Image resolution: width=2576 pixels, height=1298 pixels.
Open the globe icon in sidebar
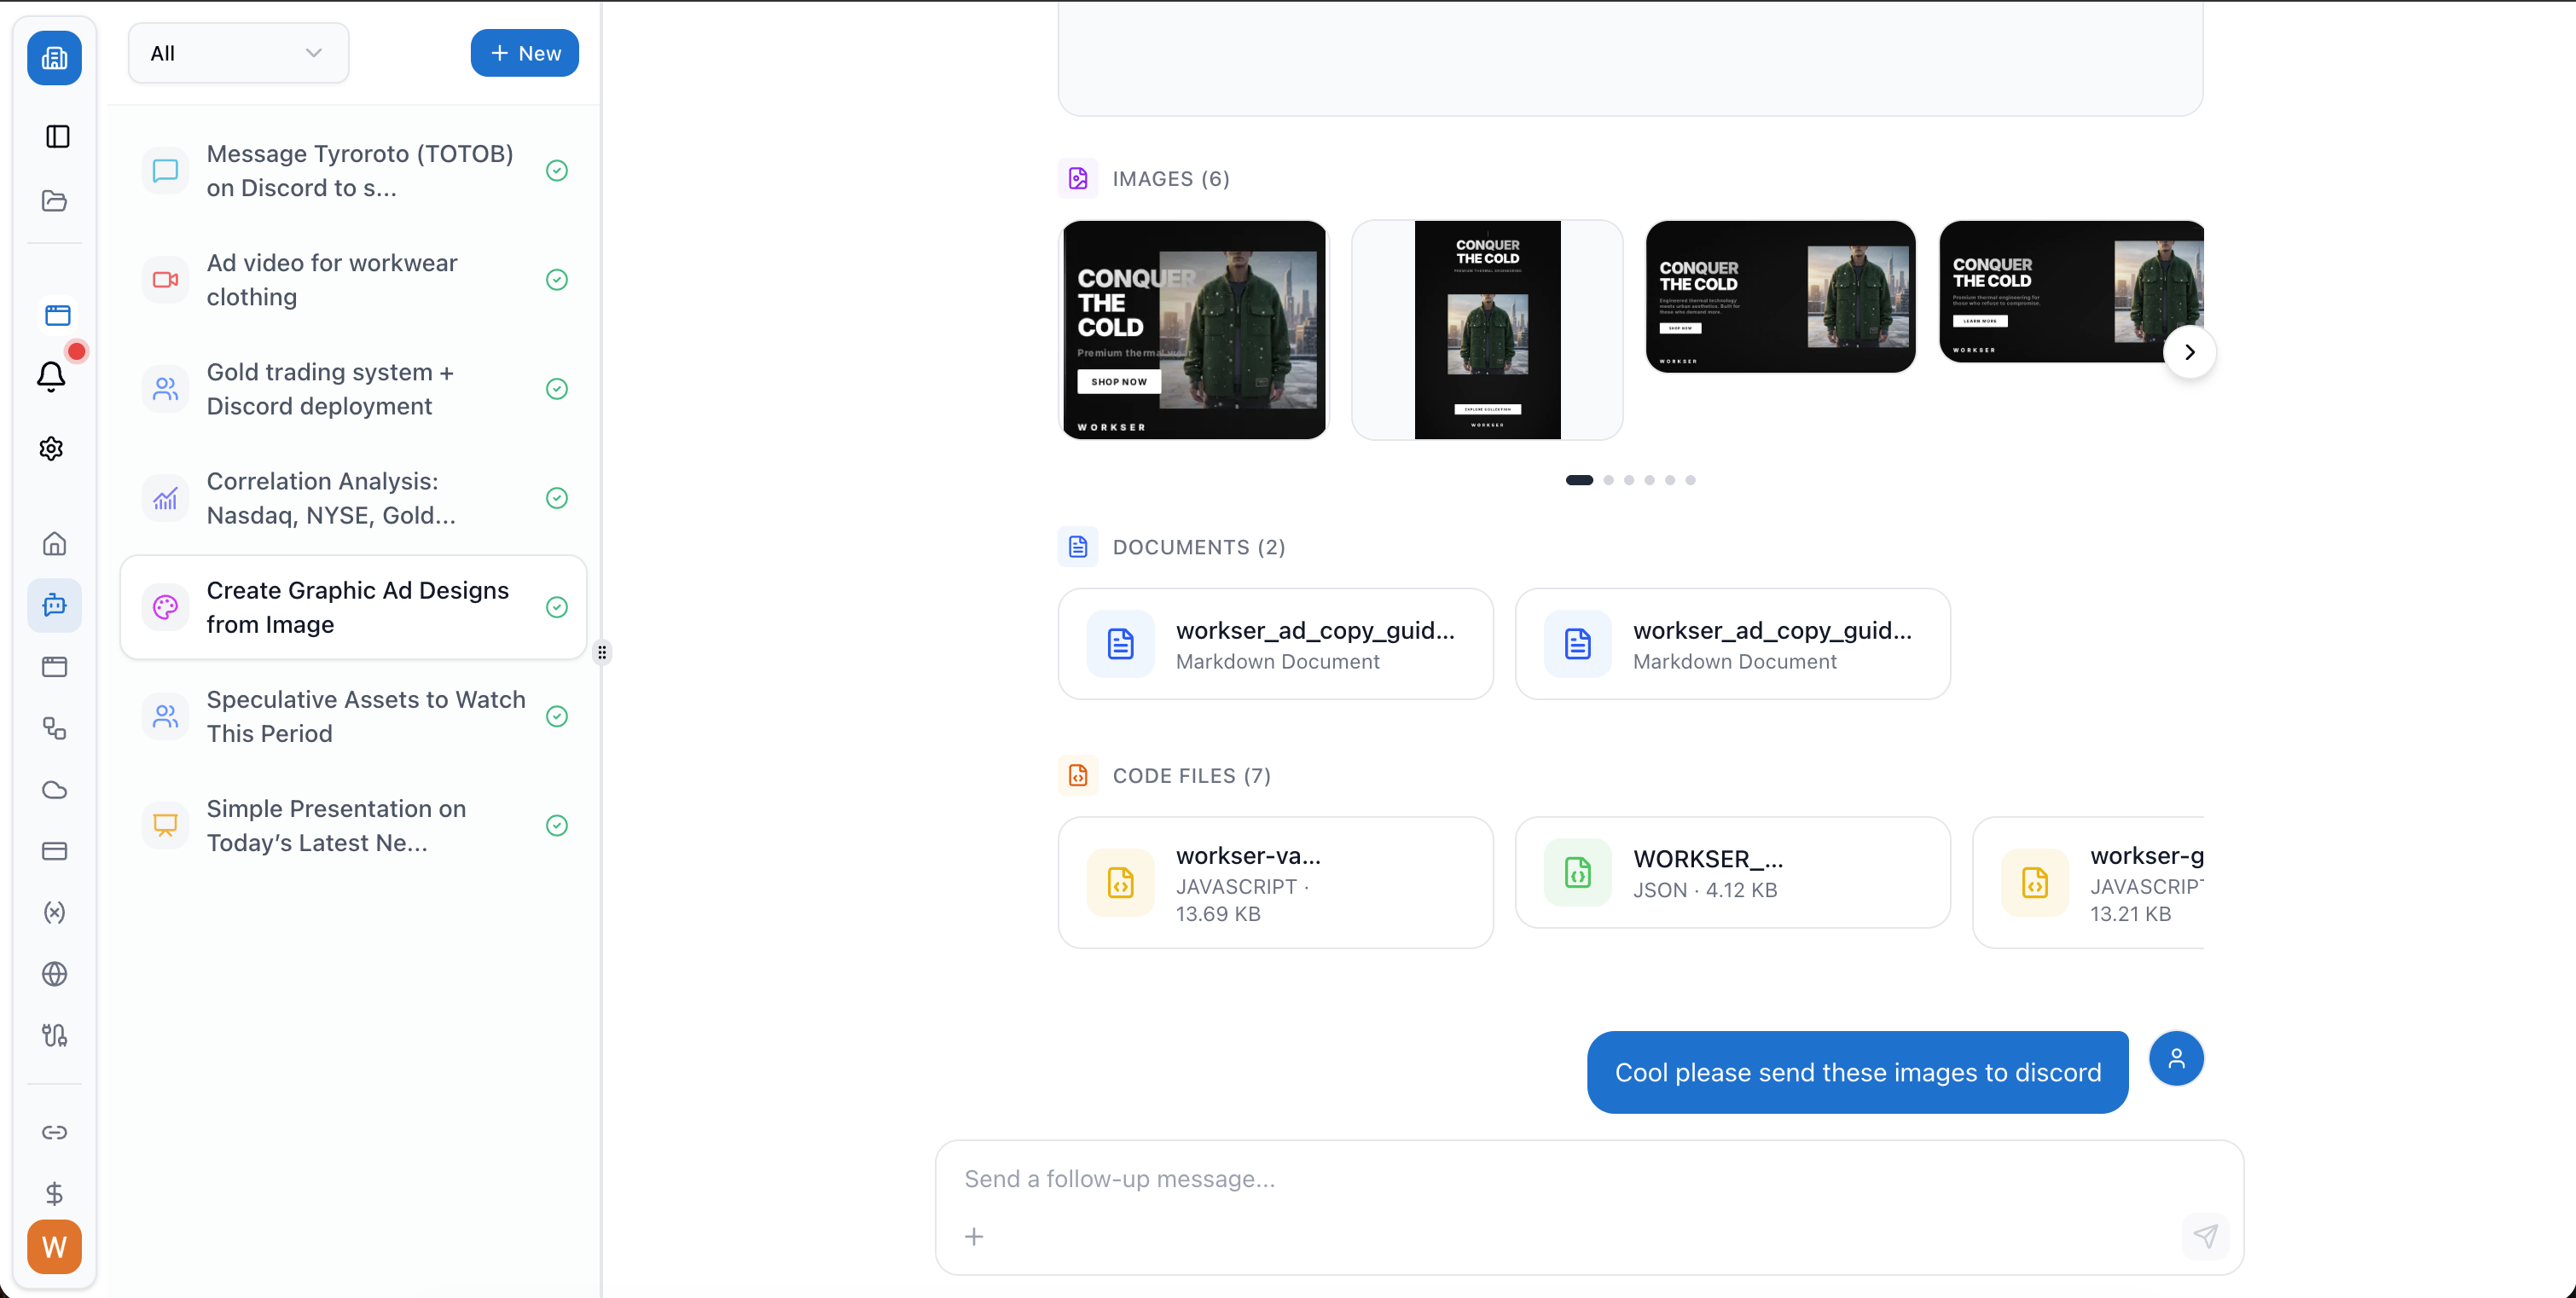coord(54,973)
